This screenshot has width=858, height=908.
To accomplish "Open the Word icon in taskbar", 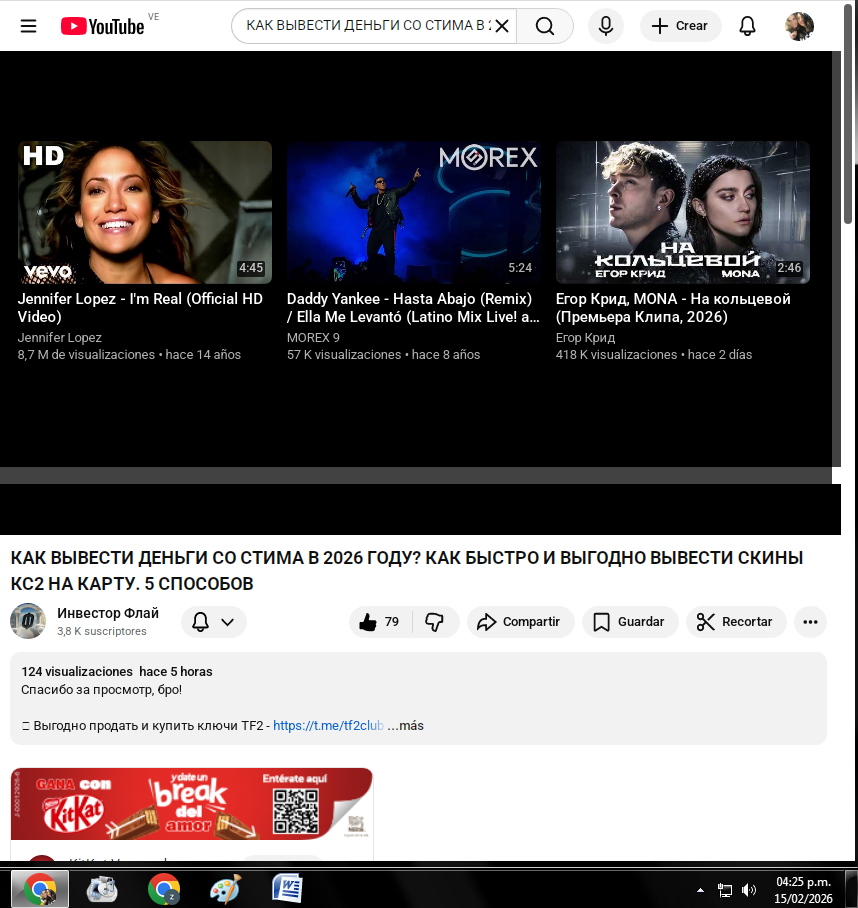I will coord(287,889).
